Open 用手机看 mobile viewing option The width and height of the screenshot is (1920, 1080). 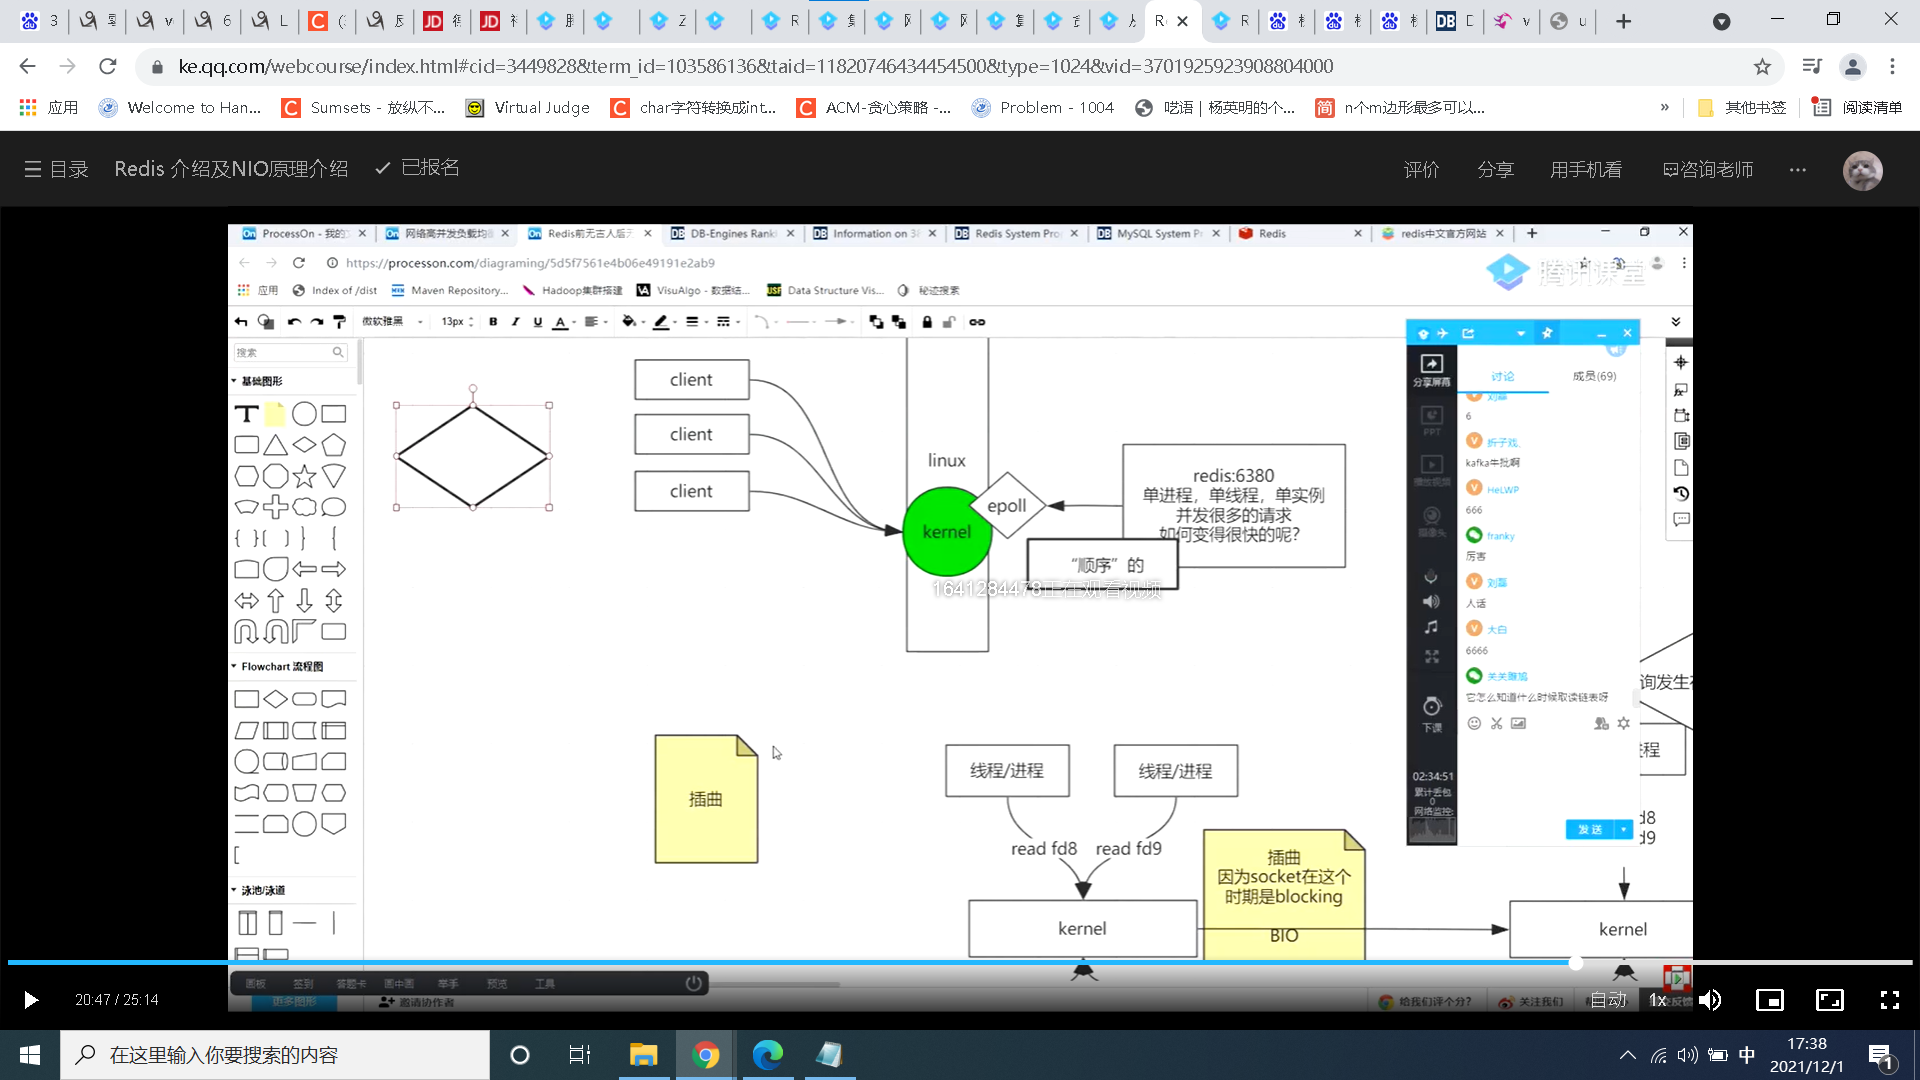(1586, 170)
